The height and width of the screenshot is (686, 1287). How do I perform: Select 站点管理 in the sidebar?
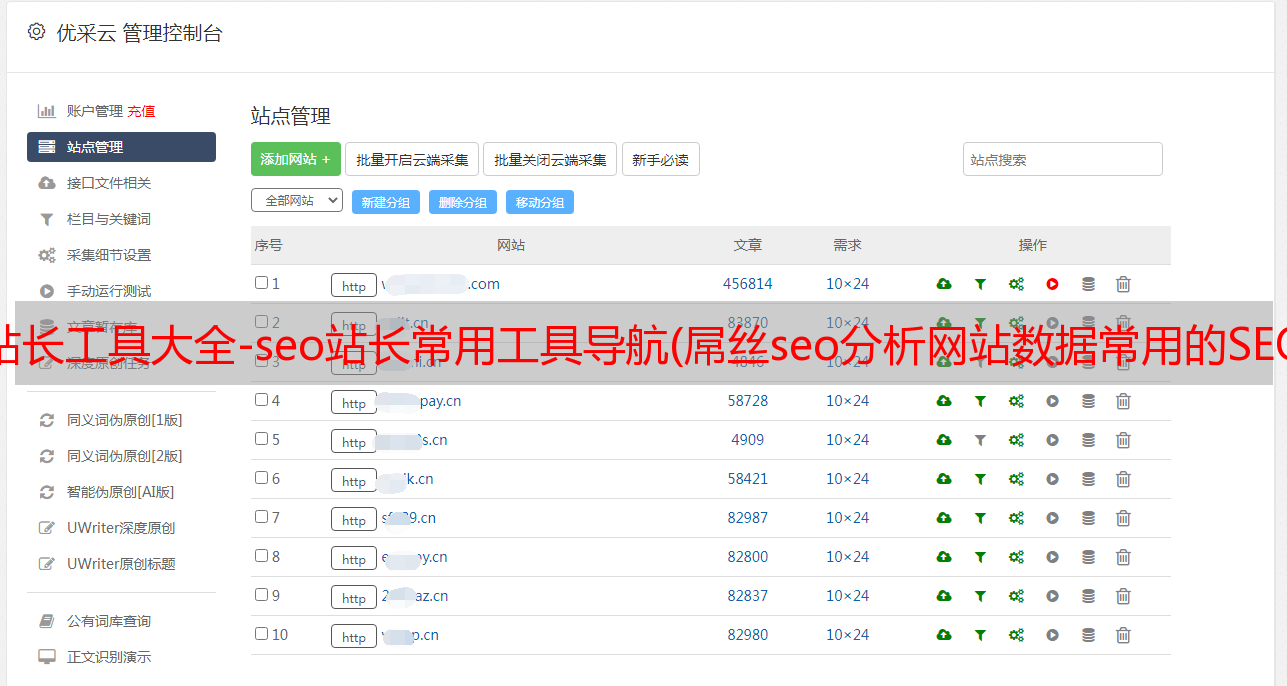pyautogui.click(x=121, y=147)
